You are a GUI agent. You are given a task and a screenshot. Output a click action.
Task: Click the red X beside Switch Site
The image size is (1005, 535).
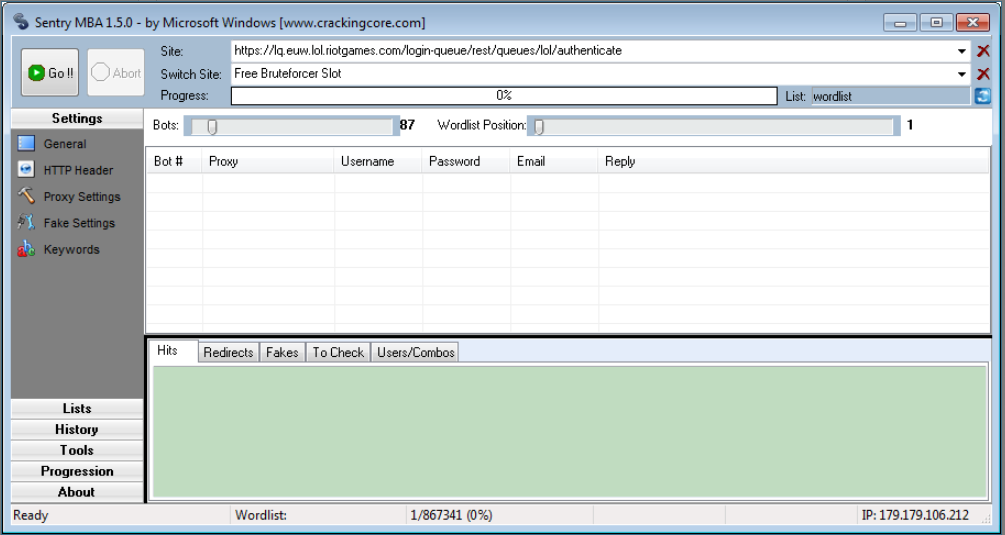point(983,74)
